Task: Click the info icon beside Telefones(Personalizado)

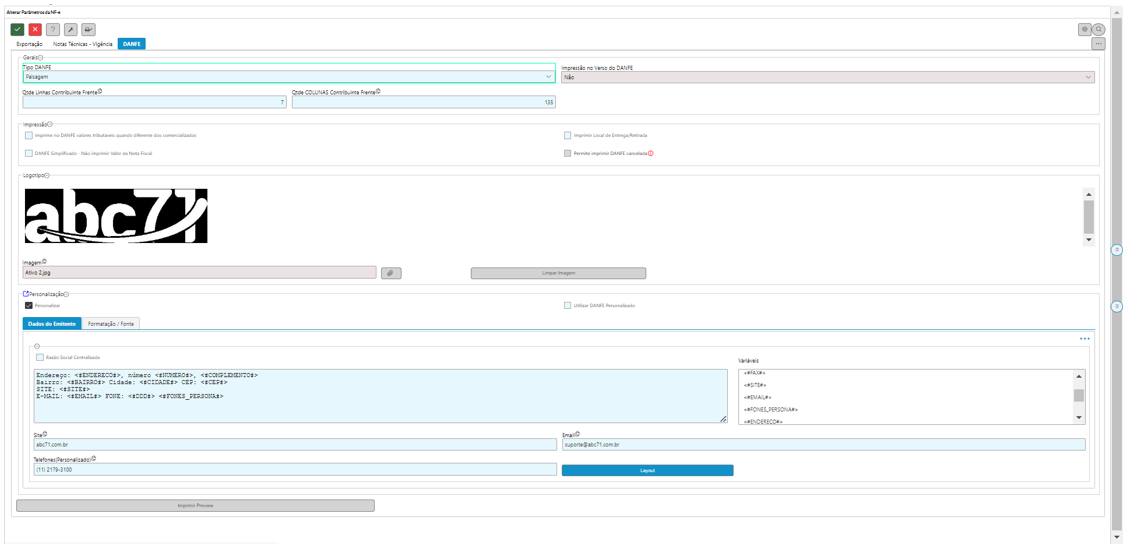Action: [94, 459]
